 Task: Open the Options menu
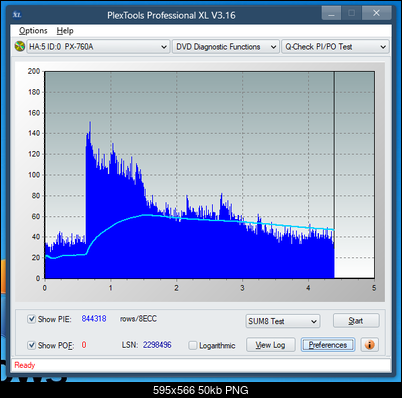pyautogui.click(x=33, y=31)
